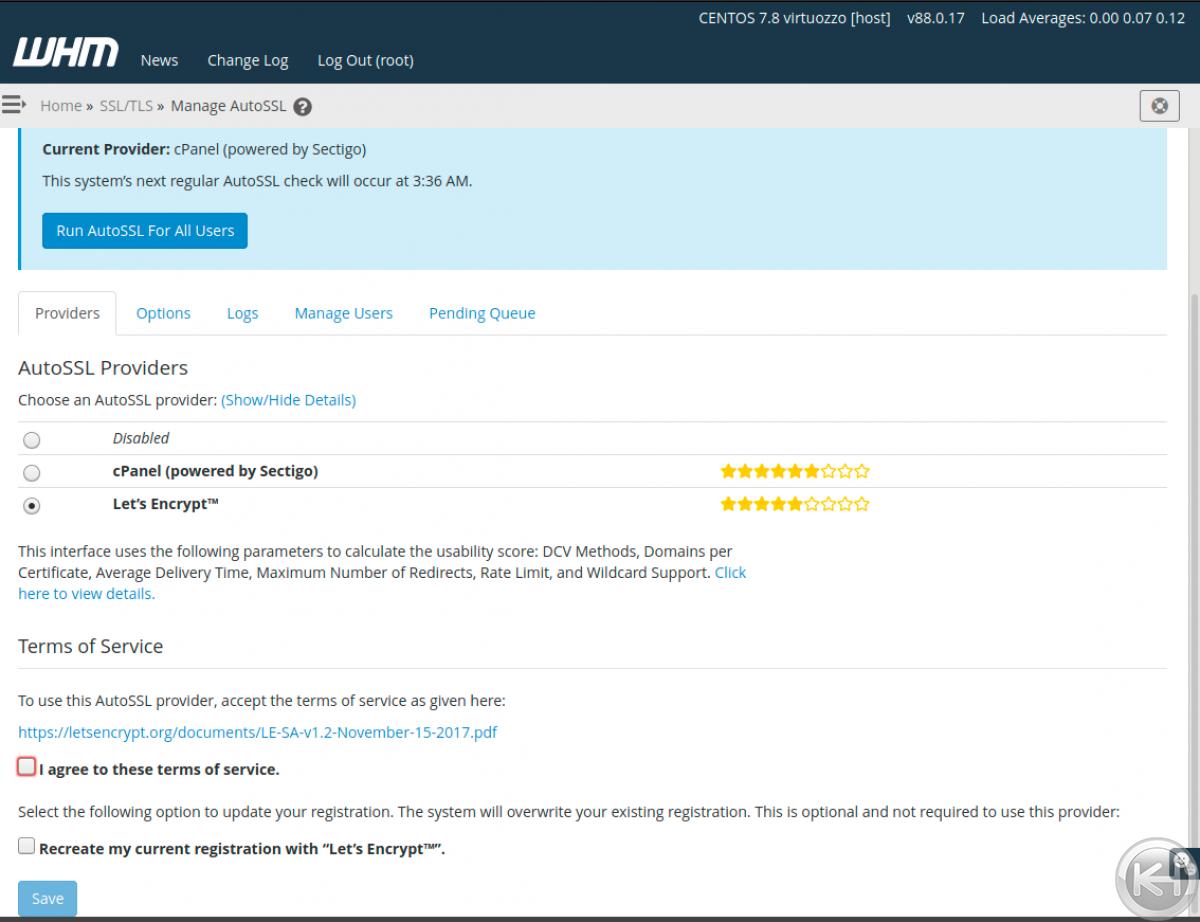This screenshot has height=922, width=1200.
Task: Click the Disabled provider label
Action: coord(141,438)
